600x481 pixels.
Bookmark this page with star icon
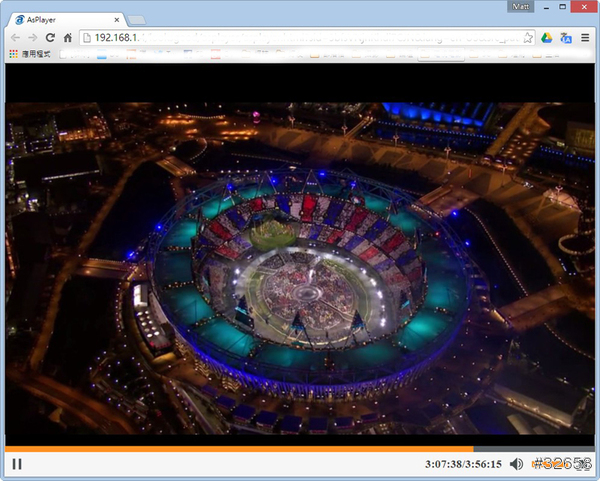tap(528, 38)
